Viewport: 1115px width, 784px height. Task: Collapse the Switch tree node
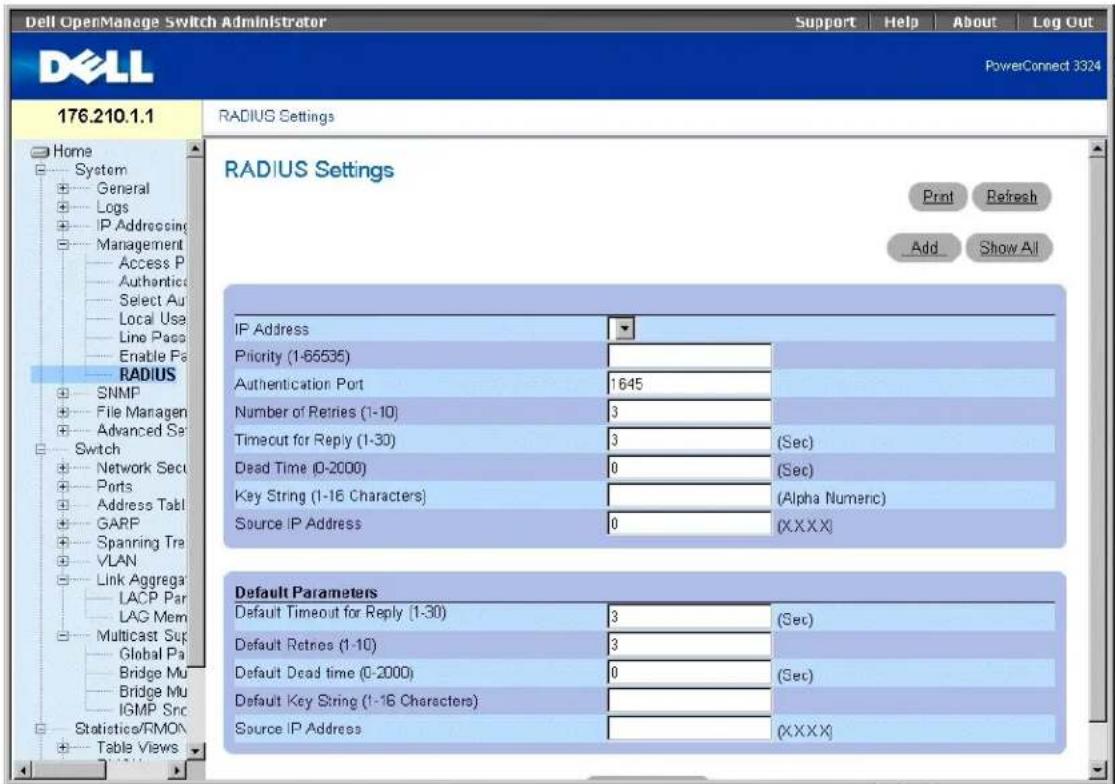click(41, 449)
